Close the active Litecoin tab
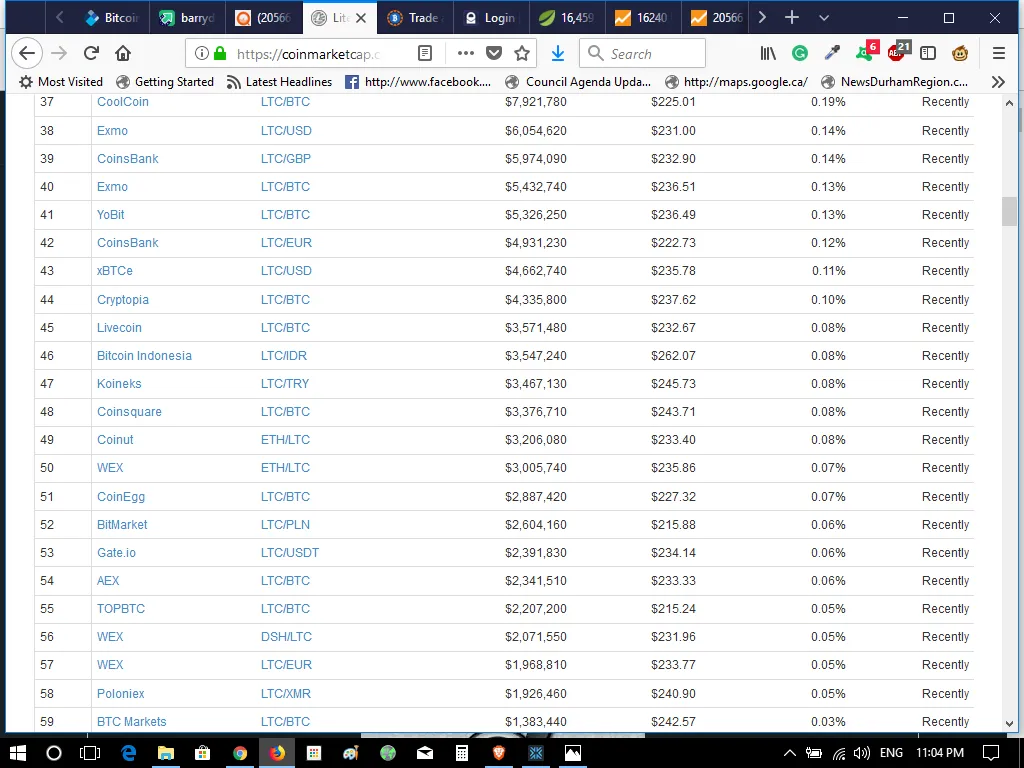The width and height of the screenshot is (1024, 768). (x=361, y=18)
